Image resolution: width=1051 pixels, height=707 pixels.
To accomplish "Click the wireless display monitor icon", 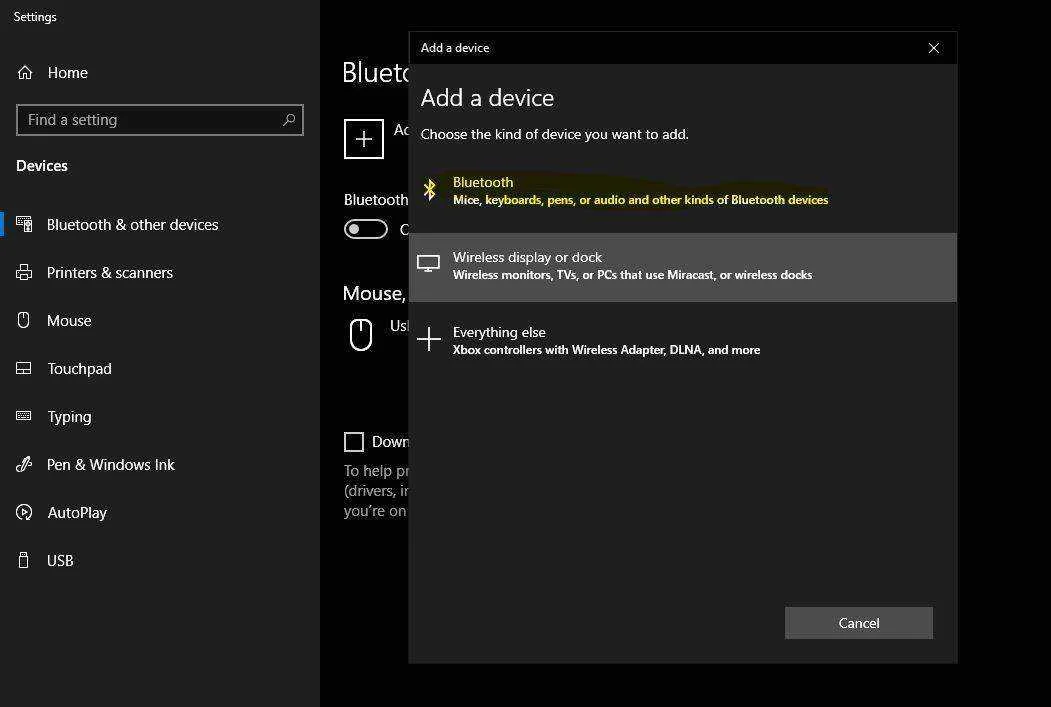I will [x=428, y=264].
